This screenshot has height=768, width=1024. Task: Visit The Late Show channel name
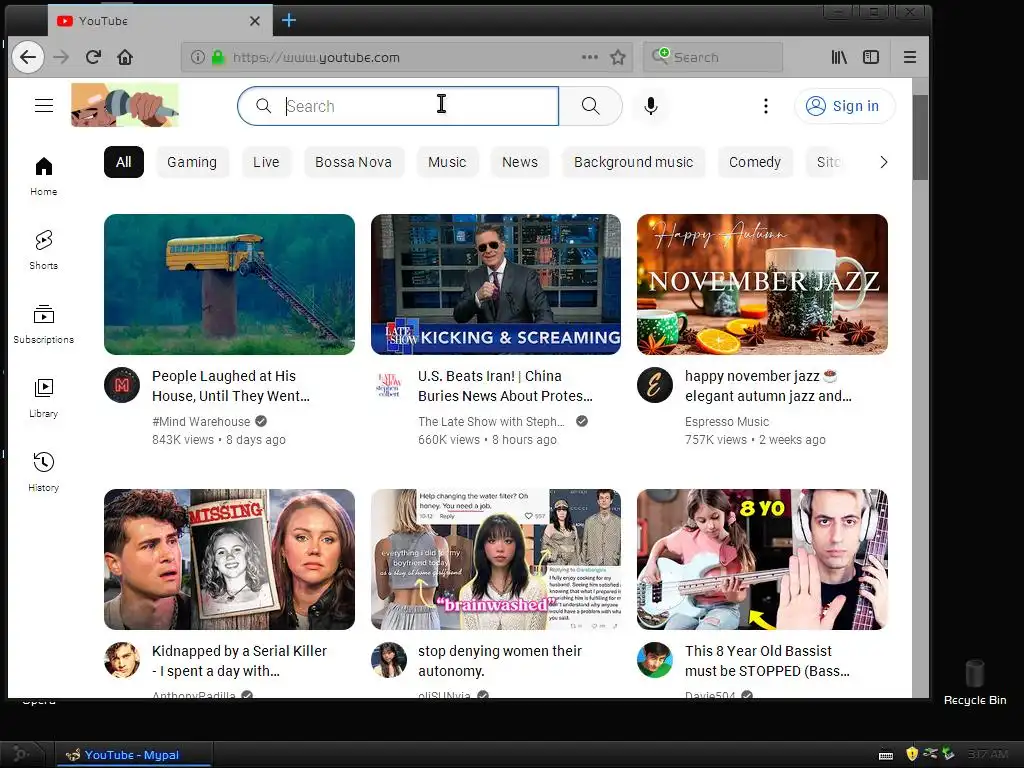pyautogui.click(x=491, y=422)
